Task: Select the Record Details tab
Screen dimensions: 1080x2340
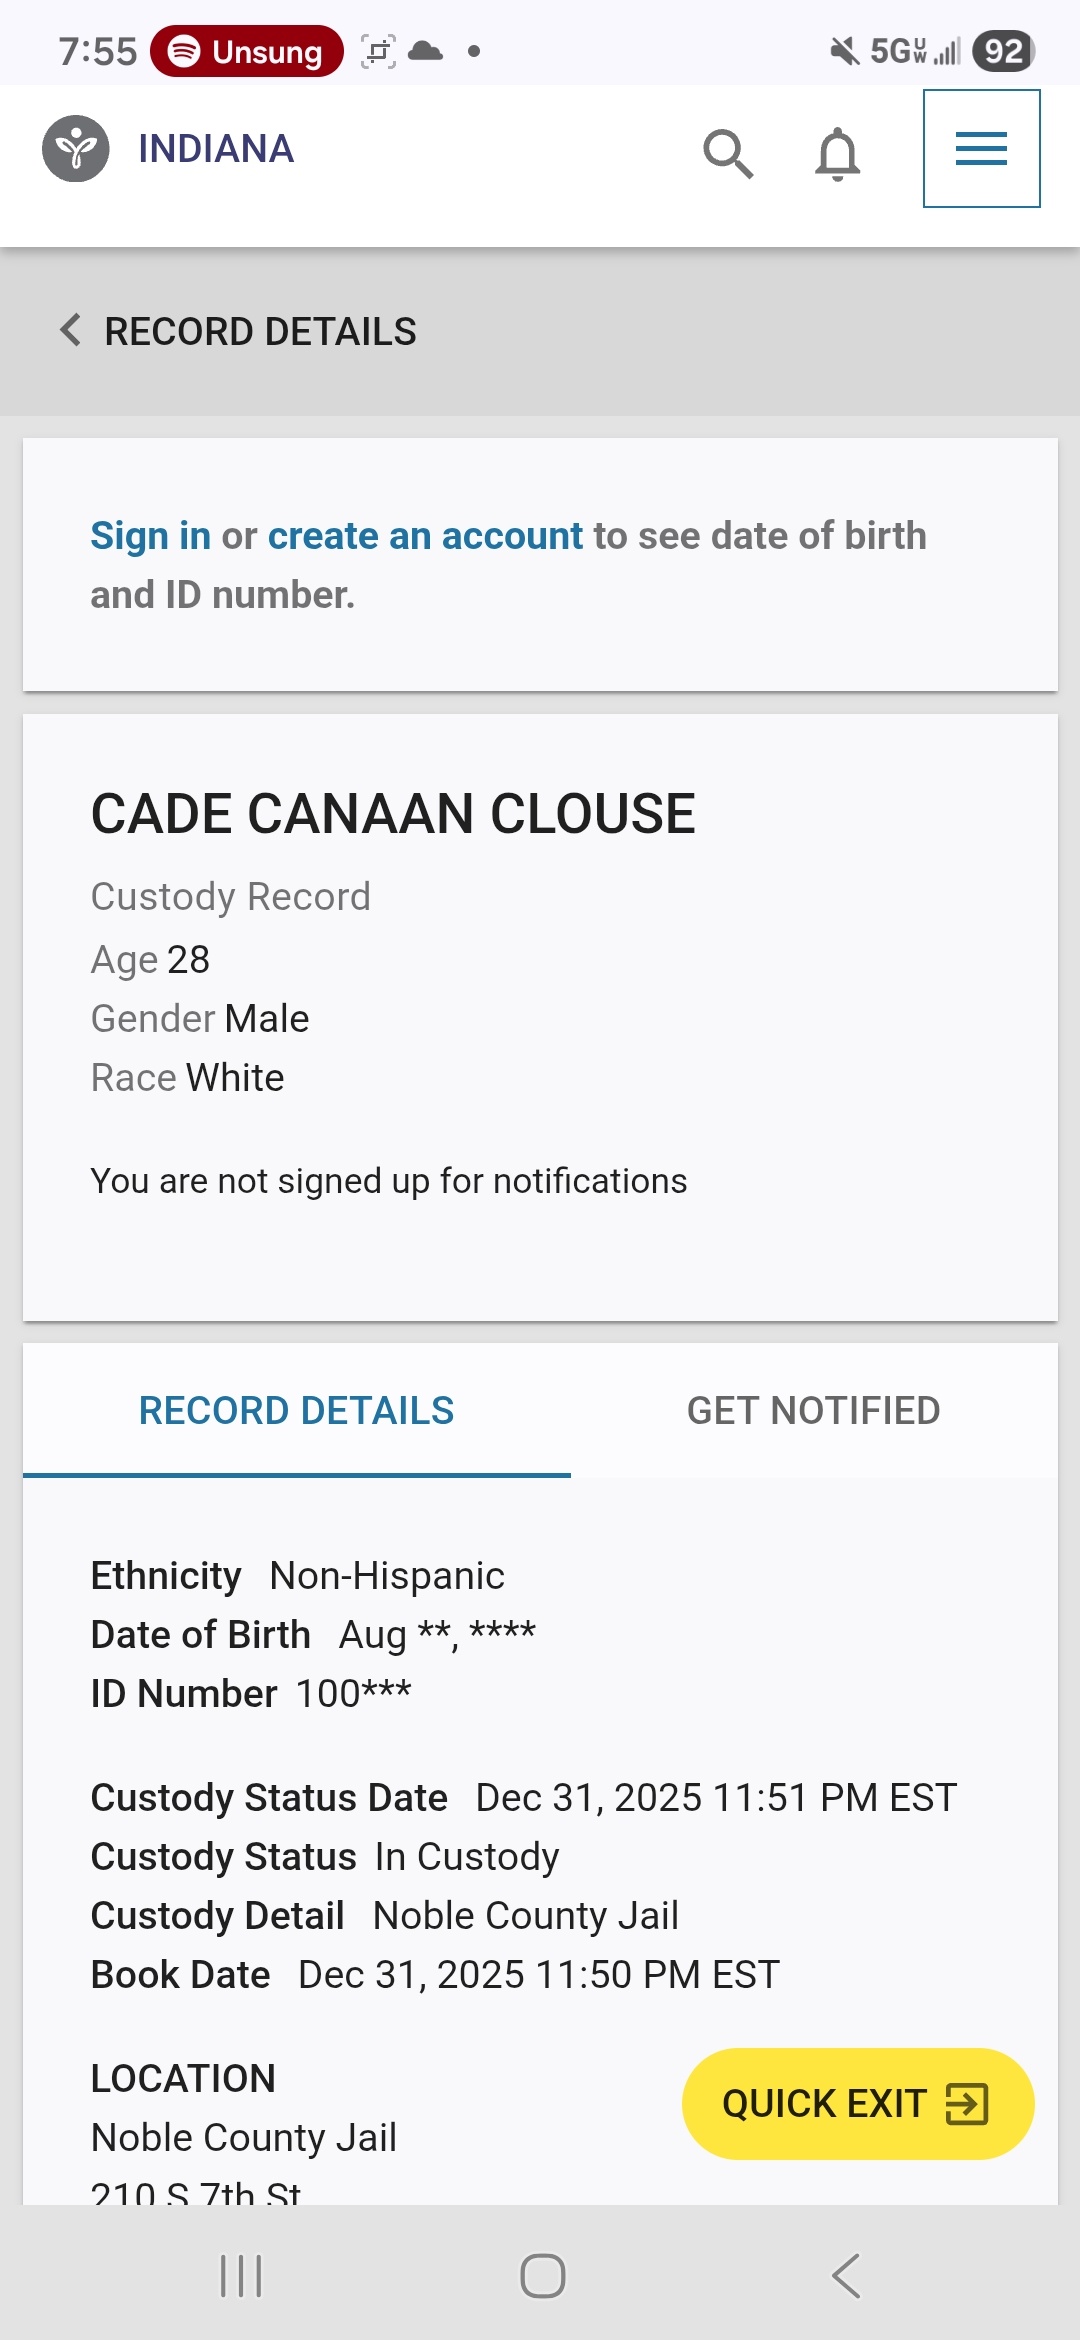Action: [296, 1410]
